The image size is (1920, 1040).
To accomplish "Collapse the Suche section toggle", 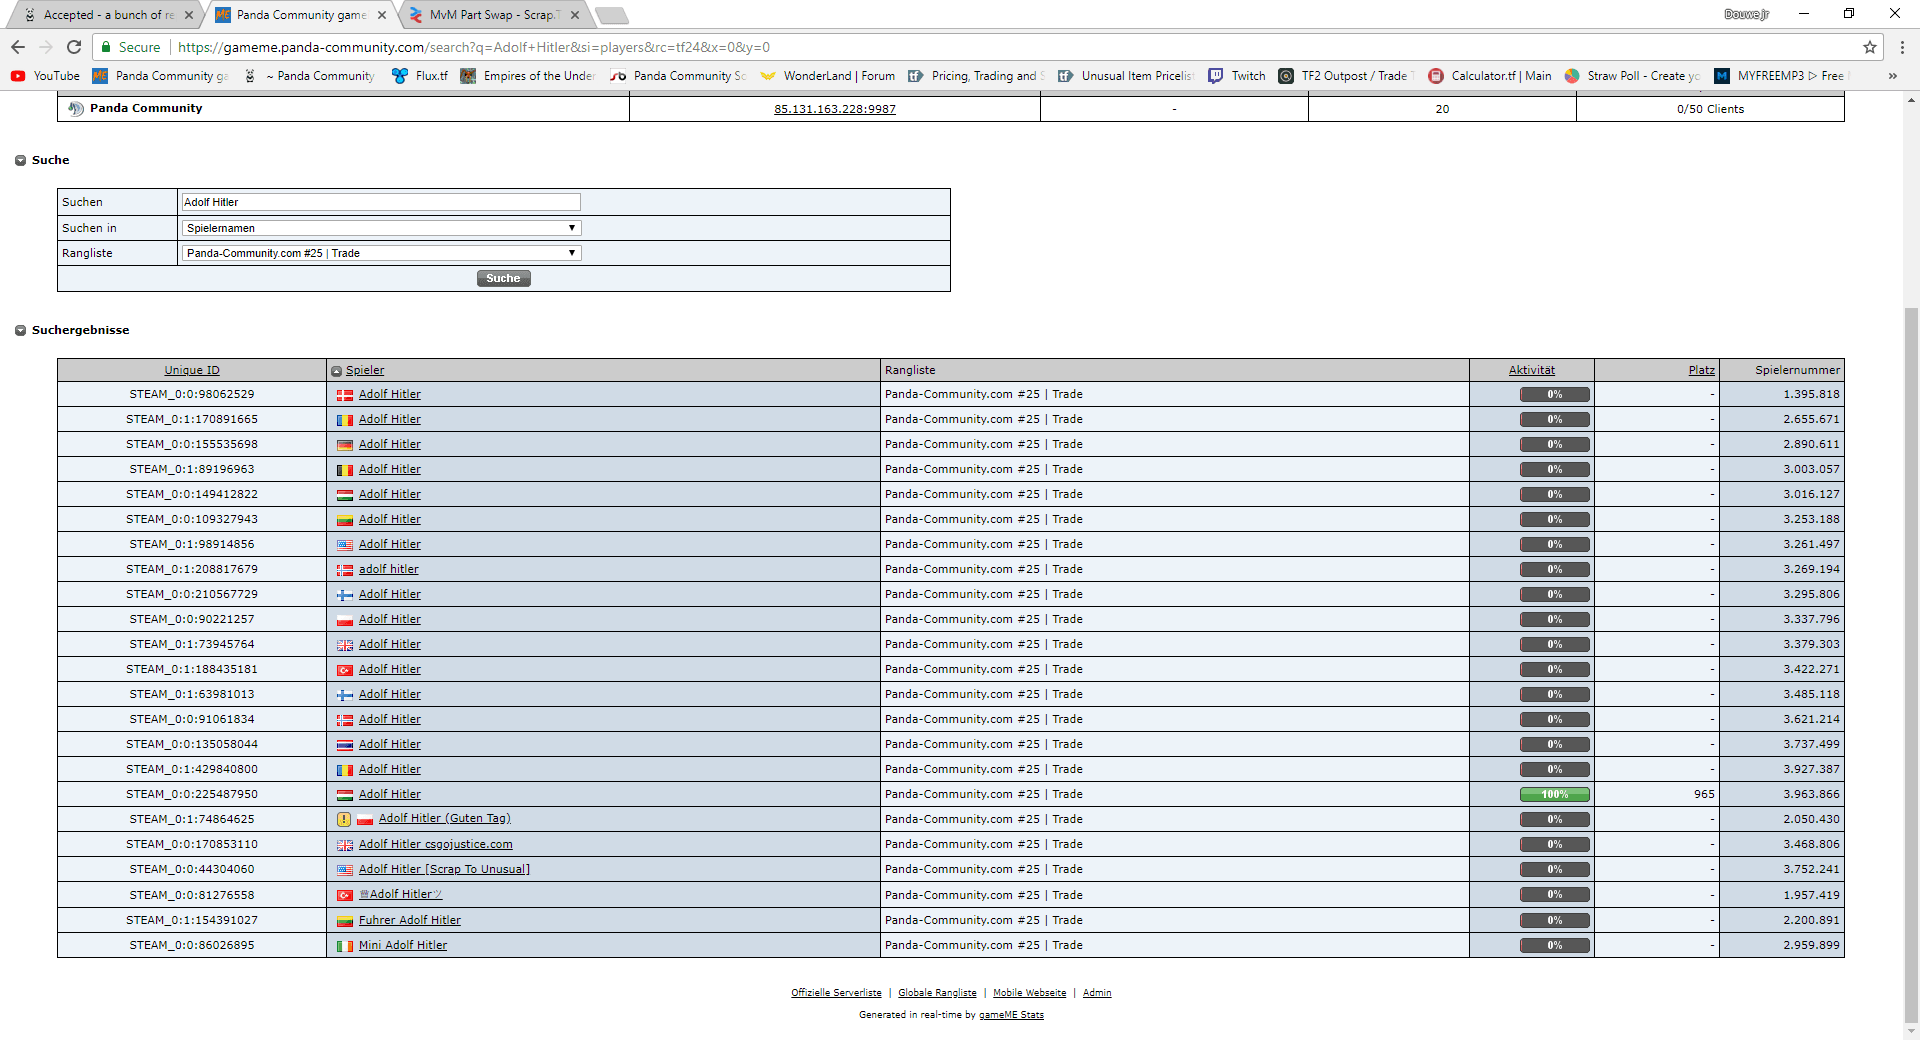I will [20, 160].
